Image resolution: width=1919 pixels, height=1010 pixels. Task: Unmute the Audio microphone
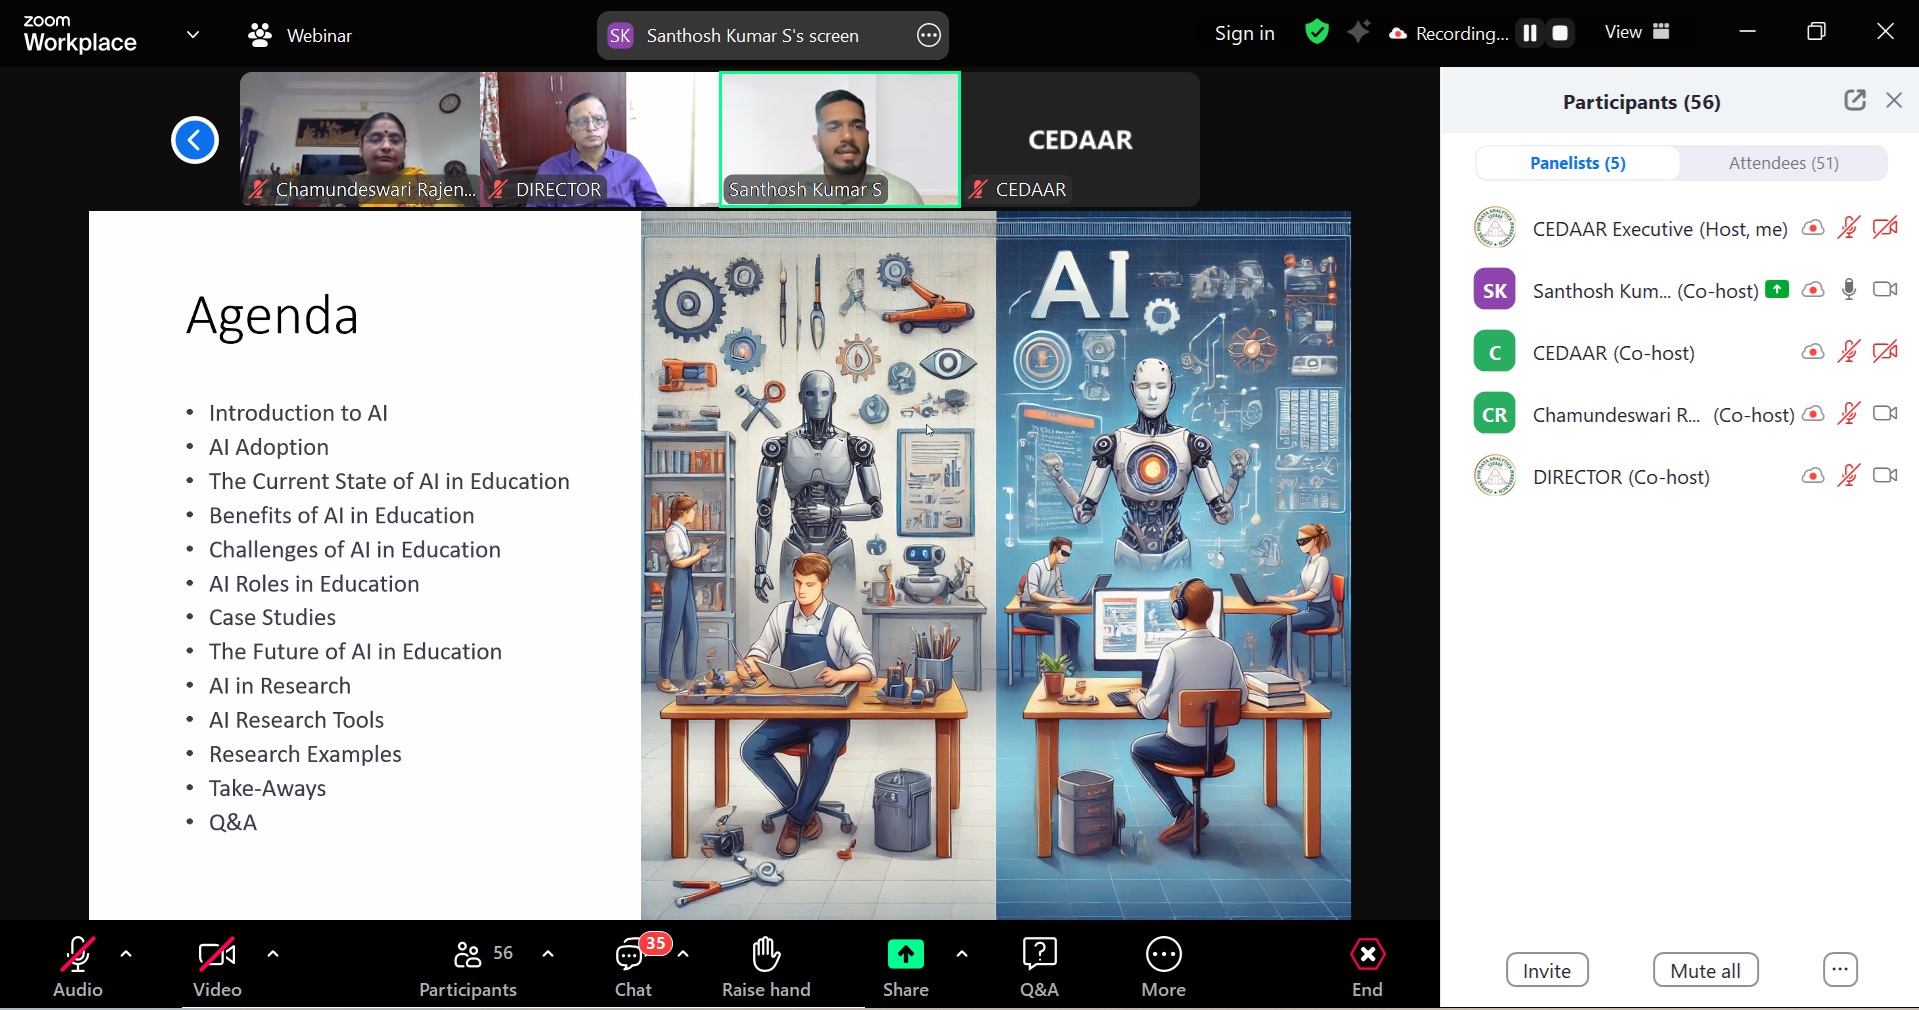pyautogui.click(x=78, y=967)
